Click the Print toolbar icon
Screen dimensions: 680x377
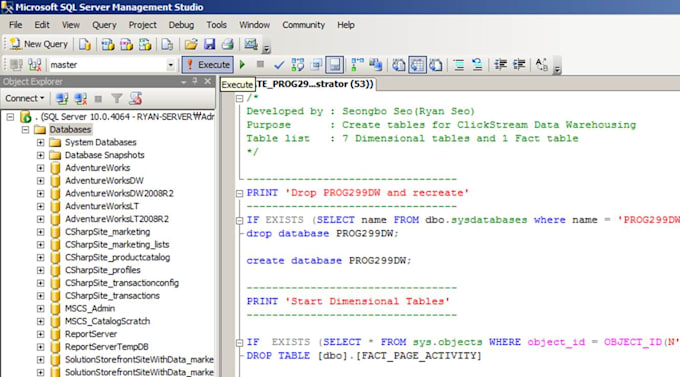pos(228,44)
